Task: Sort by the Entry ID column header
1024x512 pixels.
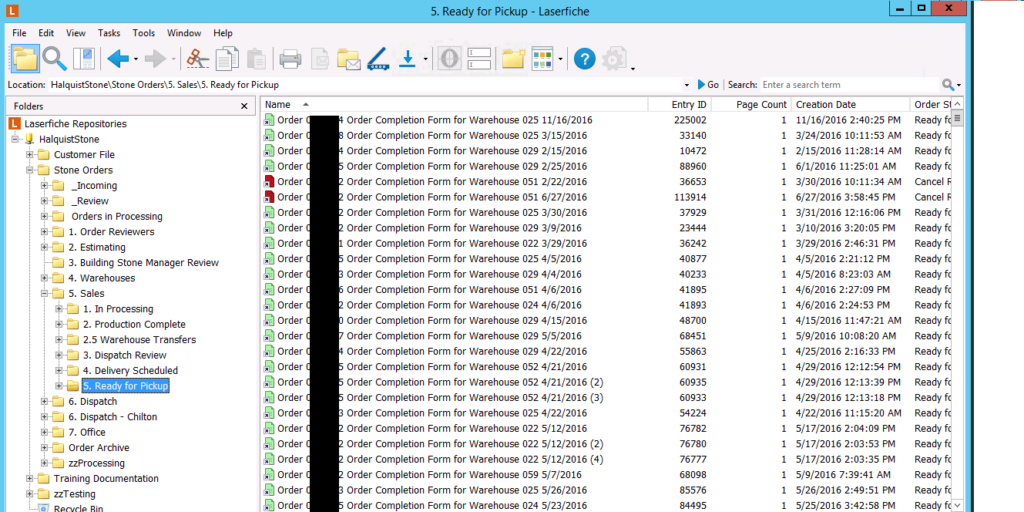Action: (679, 104)
